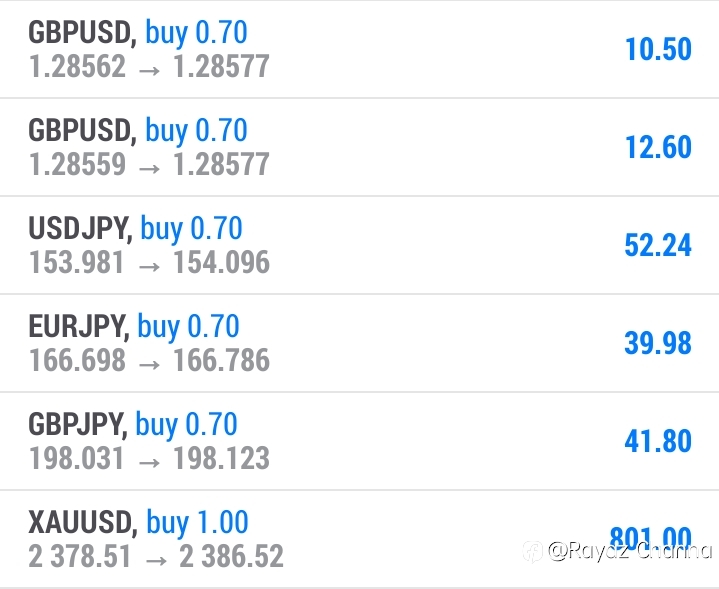719x589 pixels.
Task: Click the 153.981 → 154.096 price line
Action: 149,262
